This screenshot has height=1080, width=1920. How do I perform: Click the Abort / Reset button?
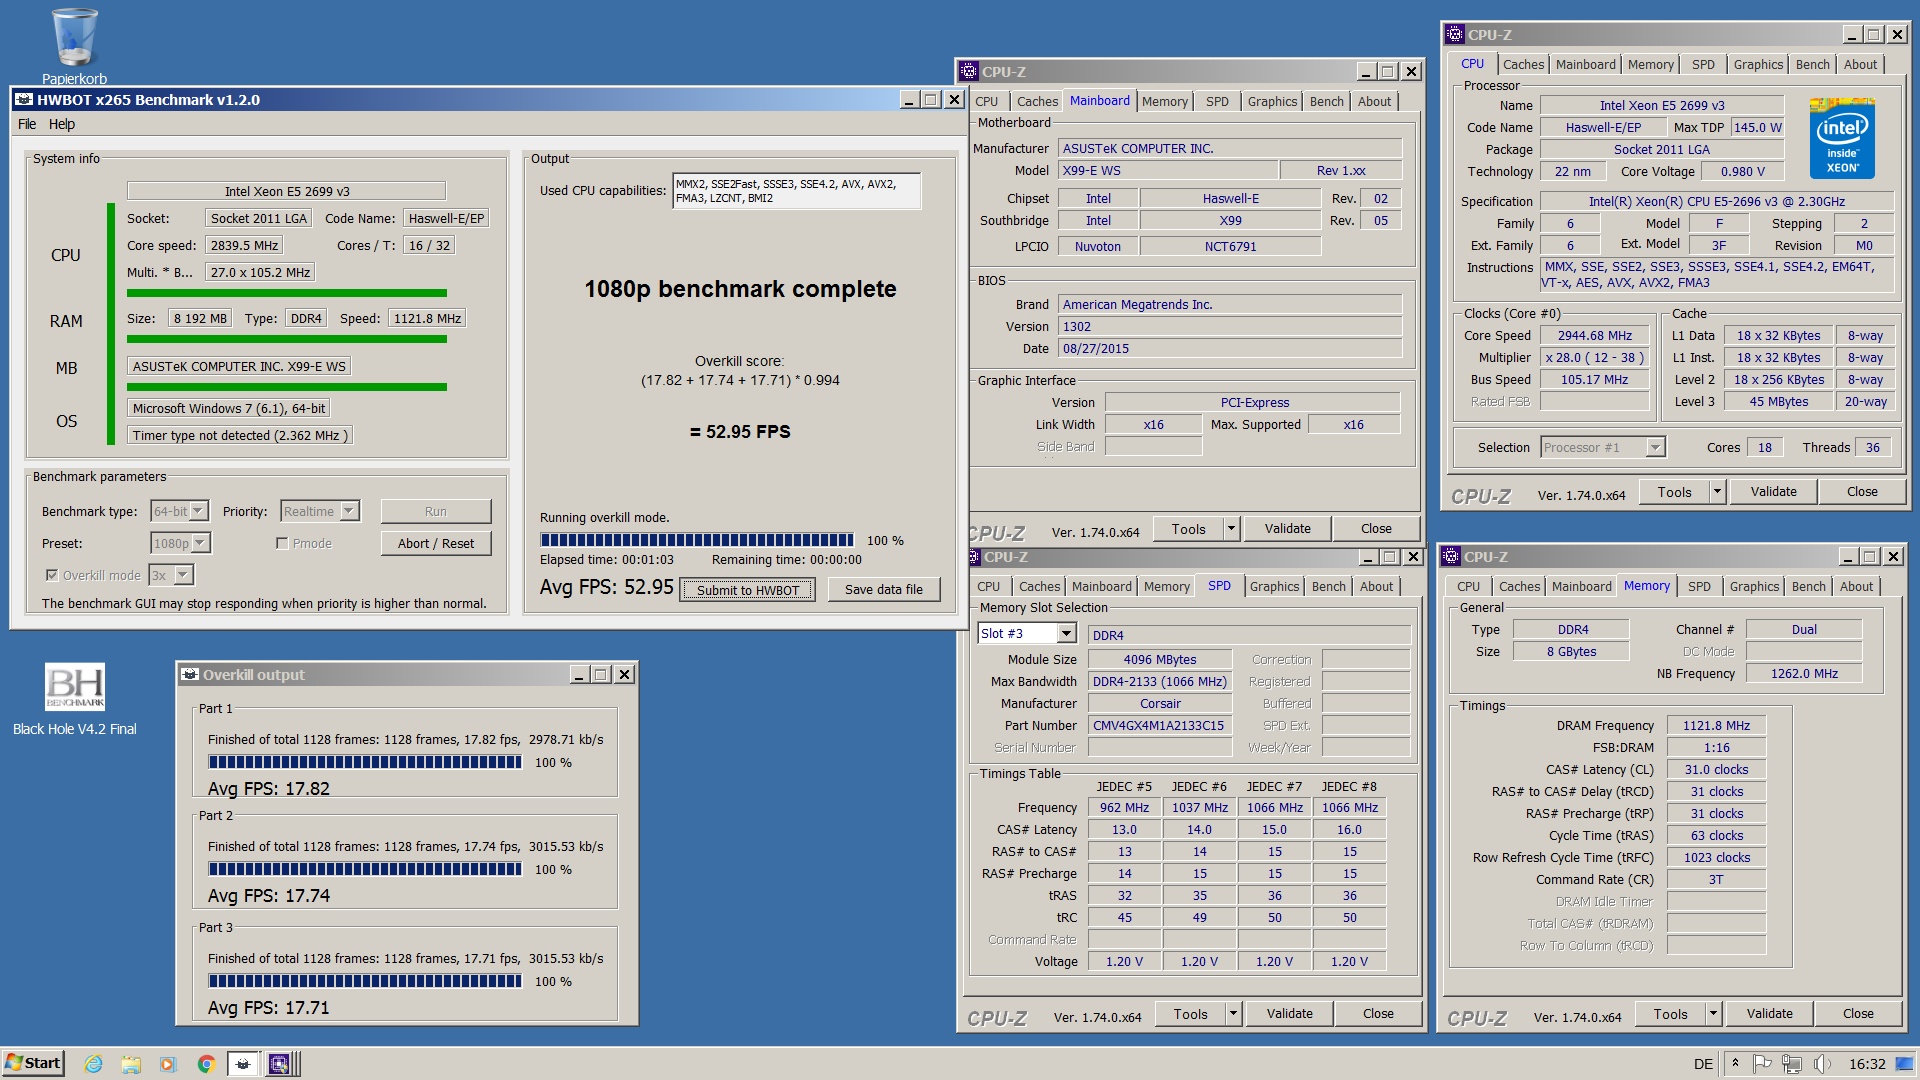tap(436, 543)
